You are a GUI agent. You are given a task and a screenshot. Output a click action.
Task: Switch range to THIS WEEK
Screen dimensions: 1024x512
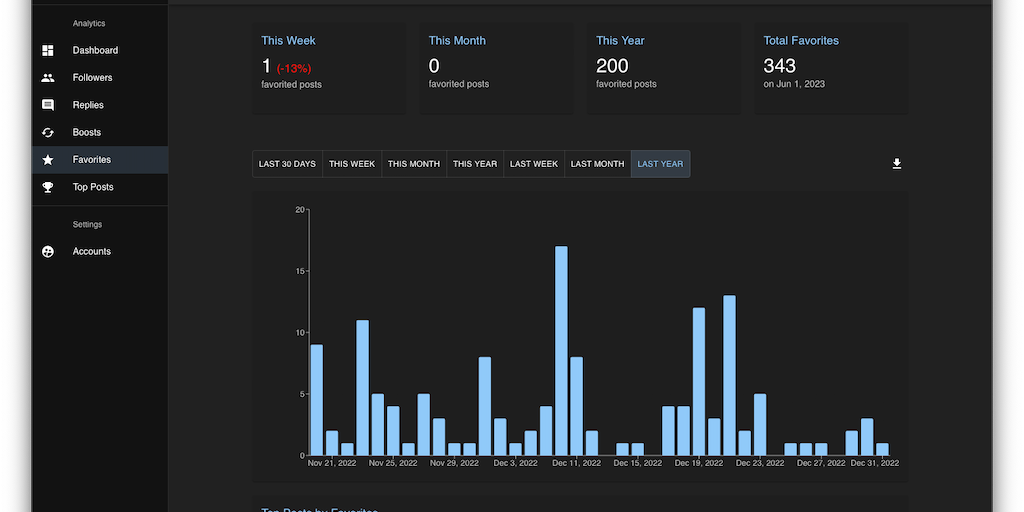pyautogui.click(x=352, y=164)
